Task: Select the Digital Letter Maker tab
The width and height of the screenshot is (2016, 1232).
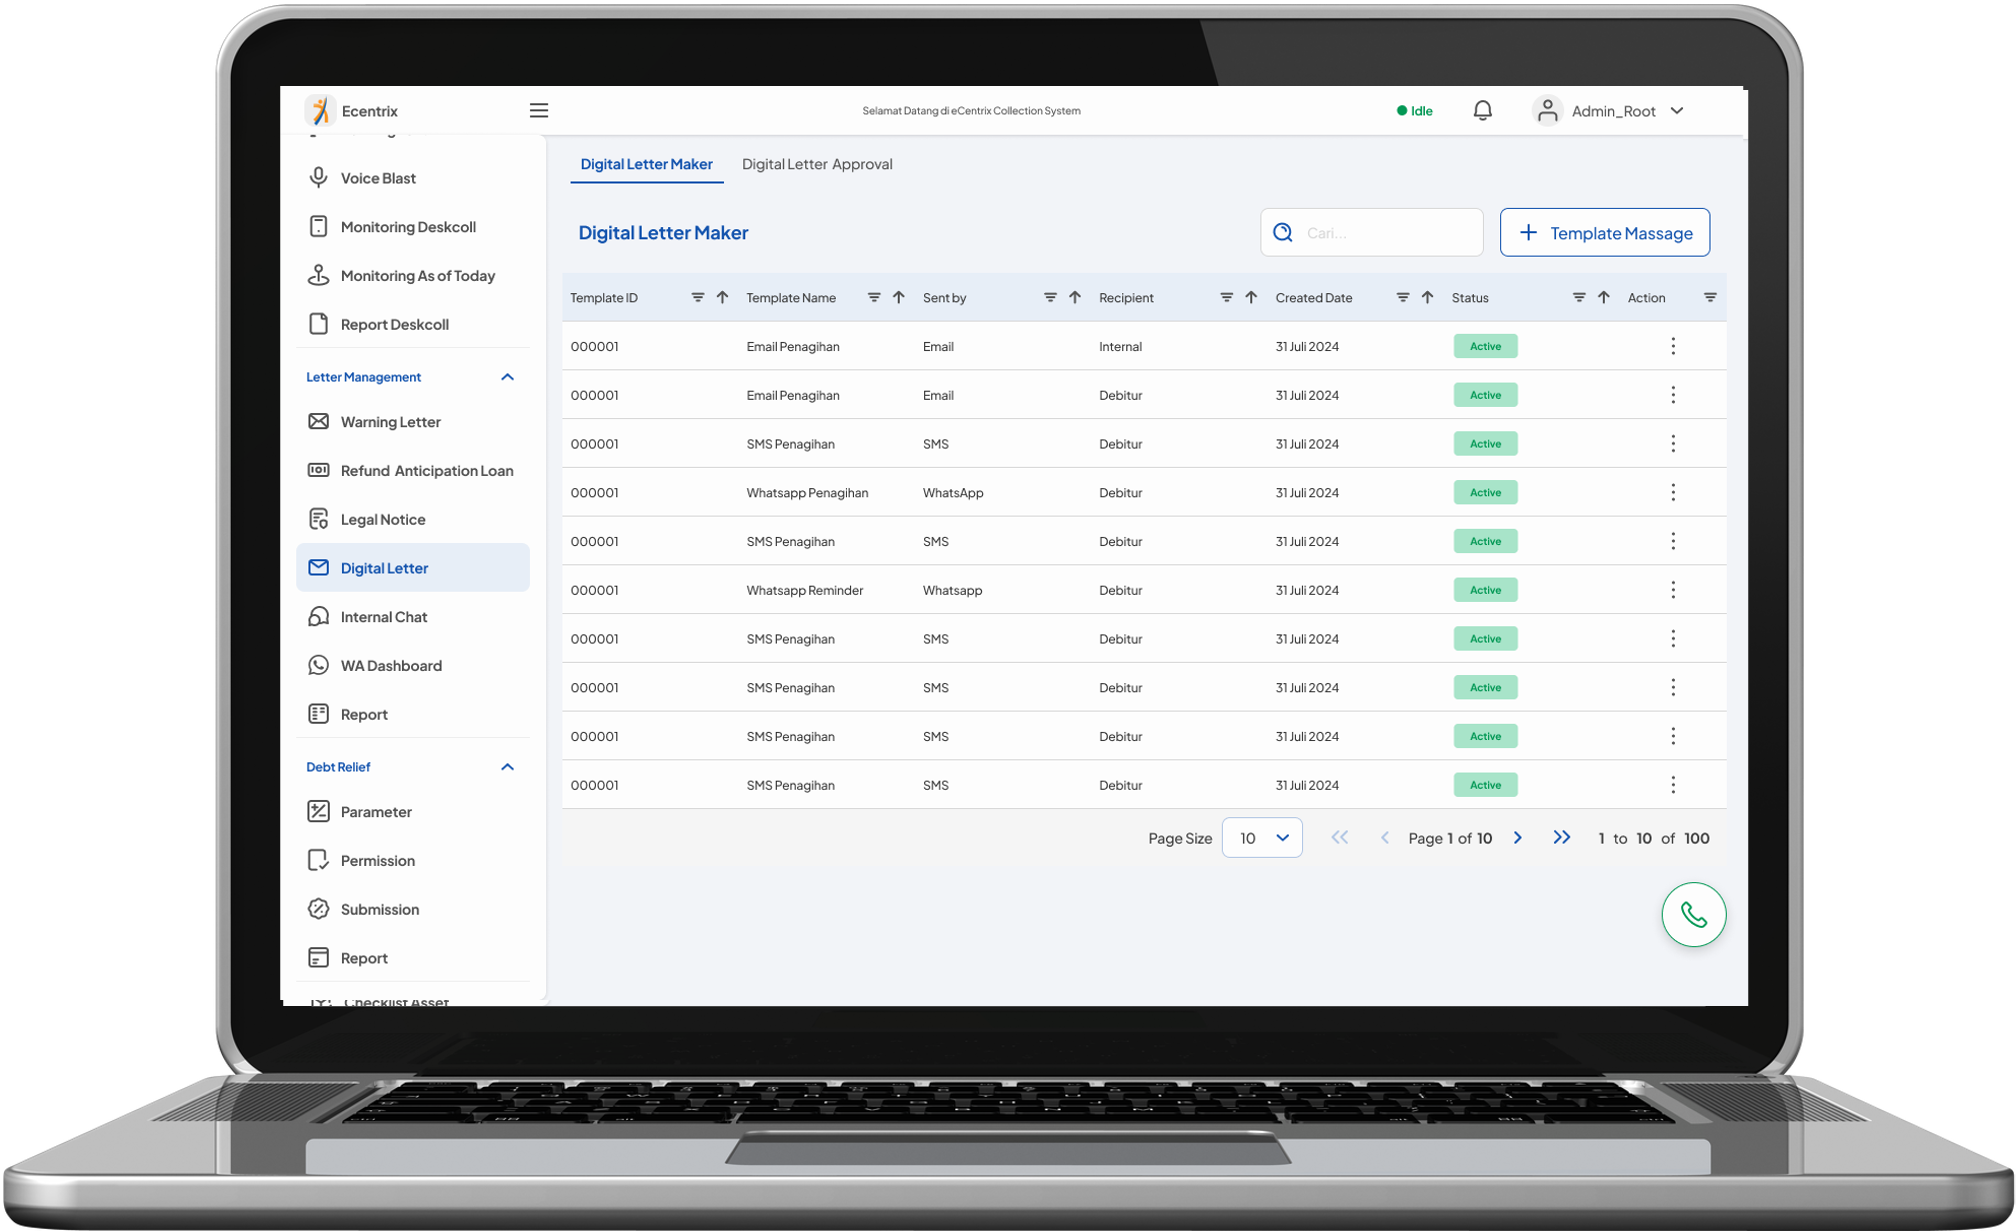Action: (x=646, y=164)
